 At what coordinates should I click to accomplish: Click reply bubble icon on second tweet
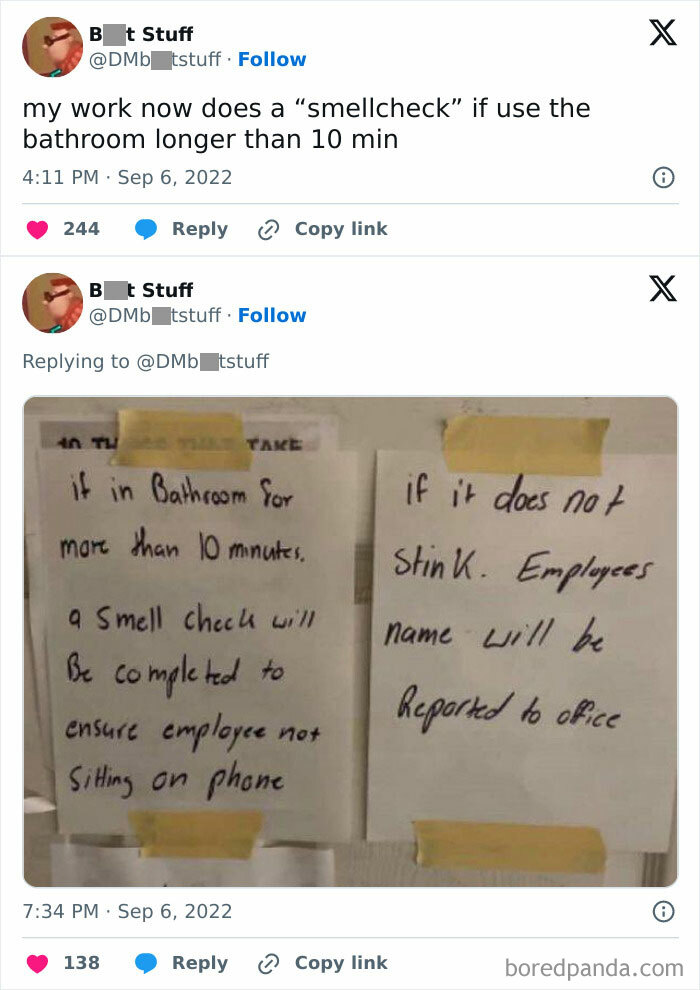coord(146,963)
